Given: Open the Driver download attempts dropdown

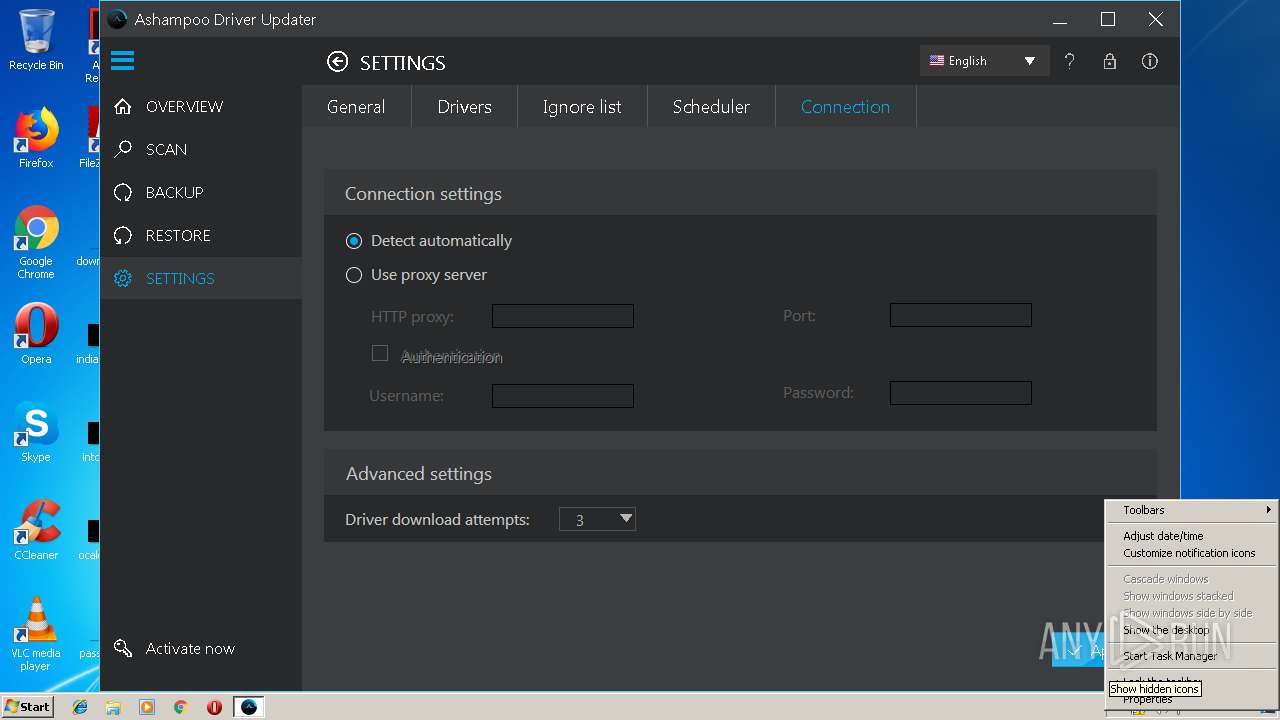Looking at the screenshot, I should click(x=598, y=519).
